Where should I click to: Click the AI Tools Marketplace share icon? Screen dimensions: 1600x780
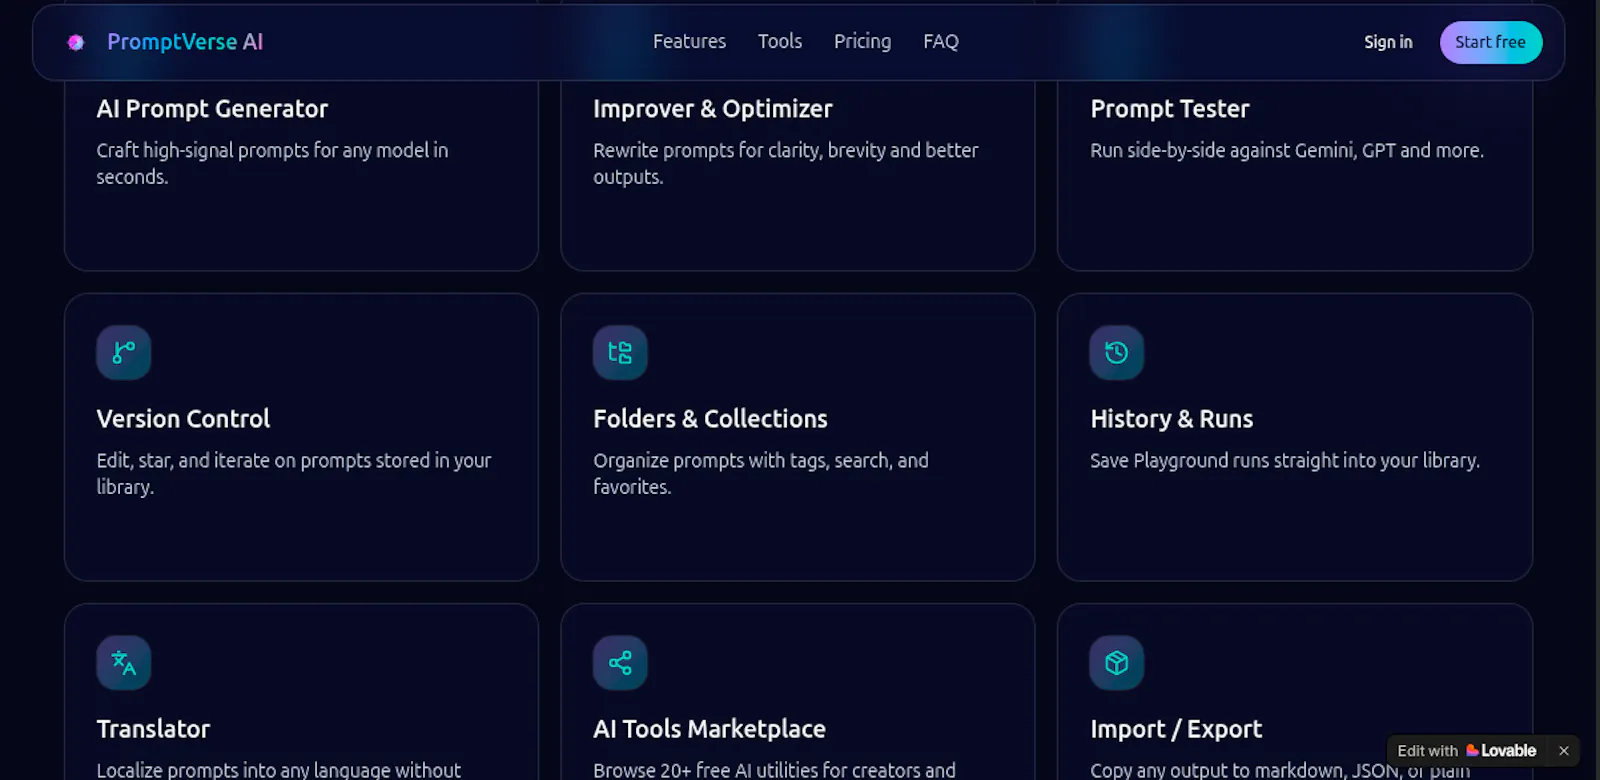pos(620,663)
